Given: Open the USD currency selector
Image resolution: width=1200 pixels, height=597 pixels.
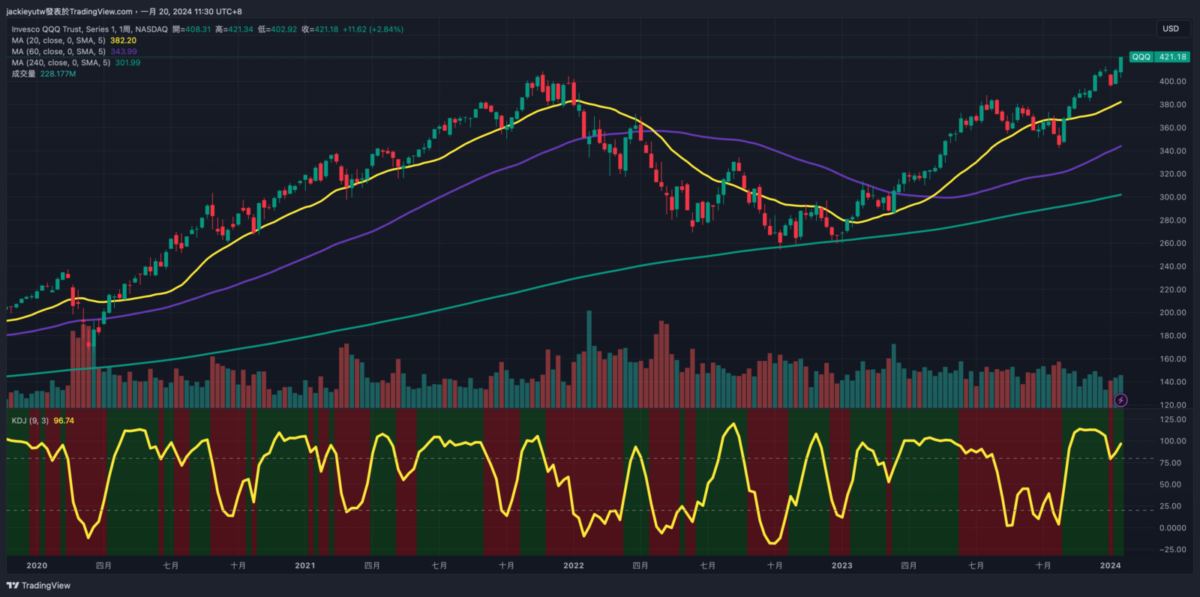Looking at the screenshot, I should pyautogui.click(x=1169, y=29).
